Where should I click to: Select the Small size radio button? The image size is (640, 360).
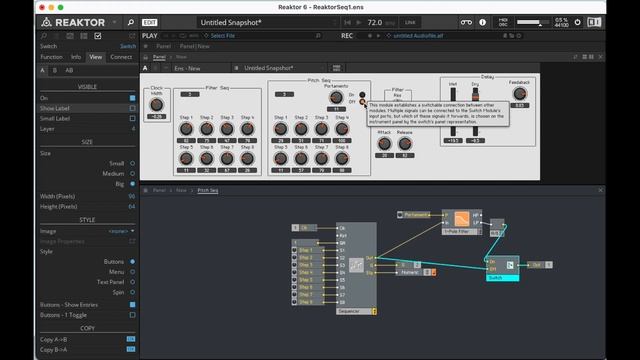pyautogui.click(x=133, y=163)
